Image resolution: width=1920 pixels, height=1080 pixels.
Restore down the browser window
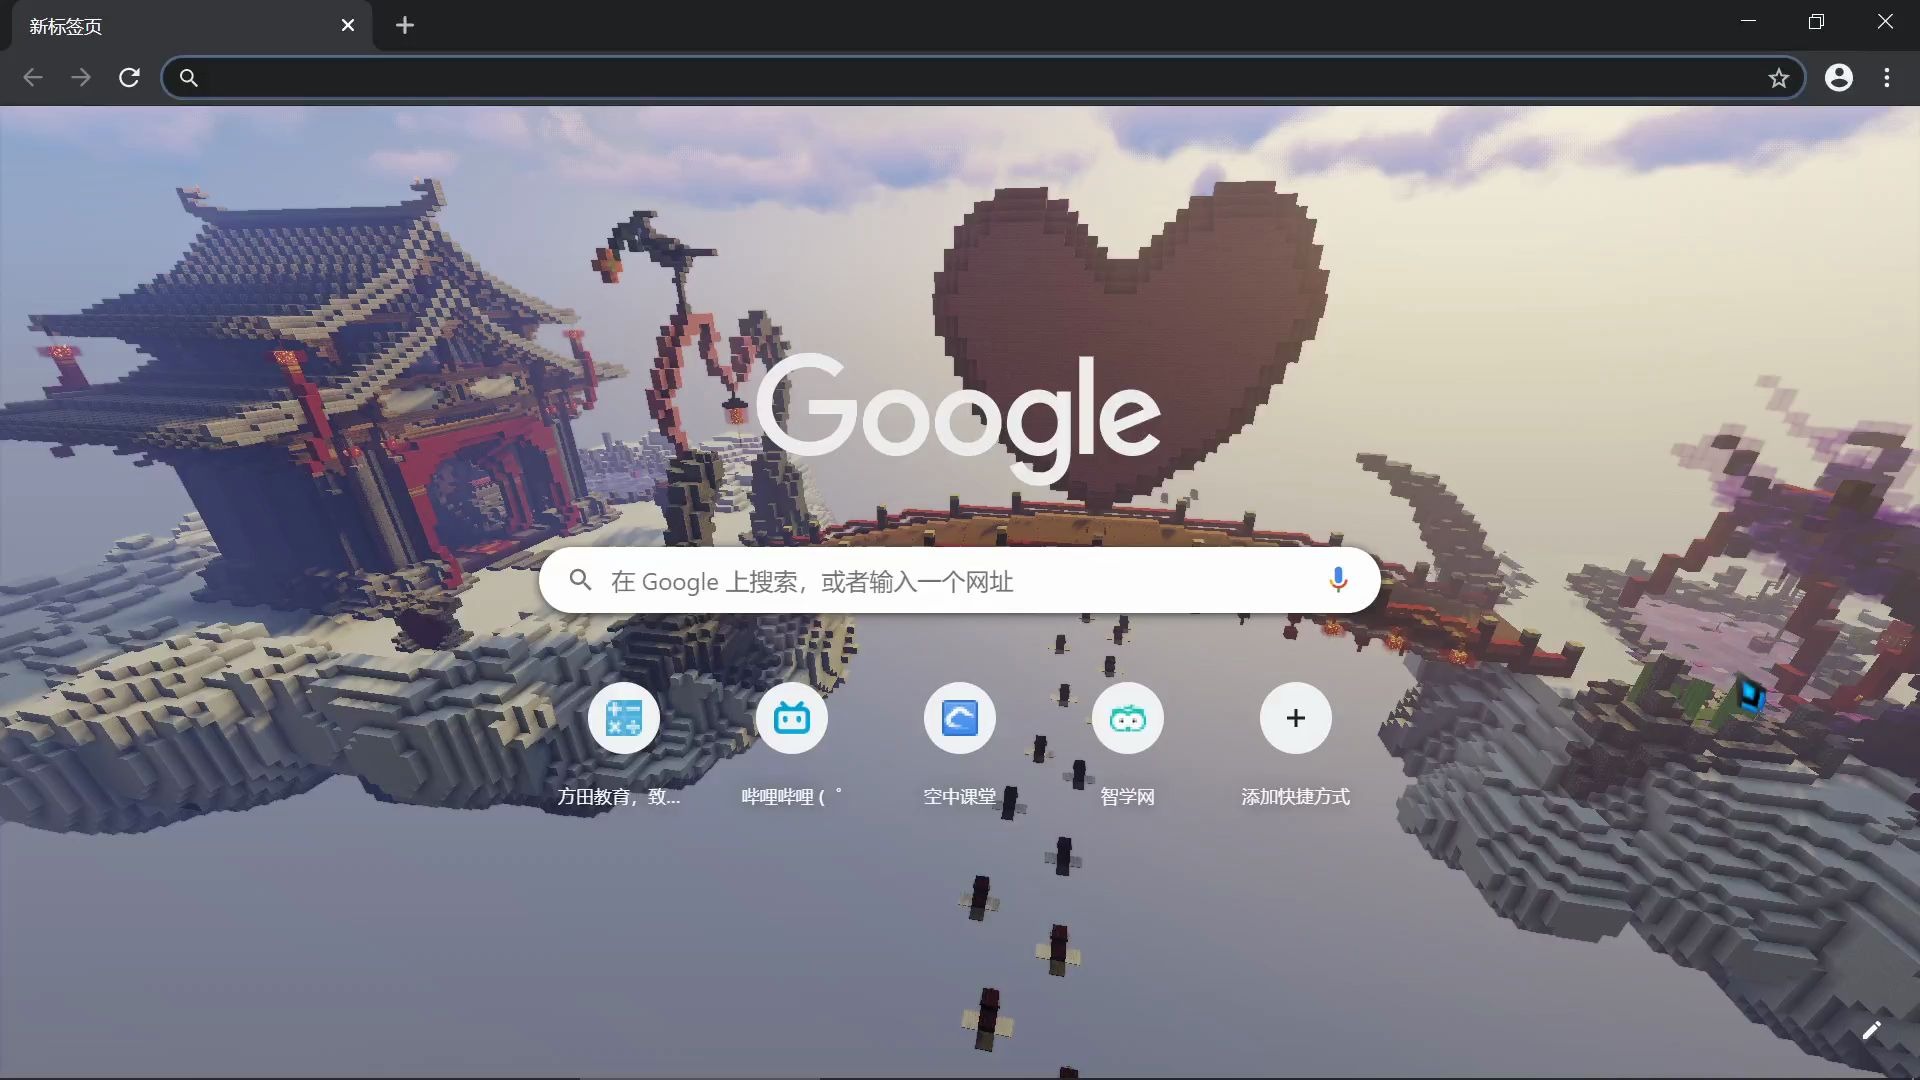pyautogui.click(x=1816, y=22)
